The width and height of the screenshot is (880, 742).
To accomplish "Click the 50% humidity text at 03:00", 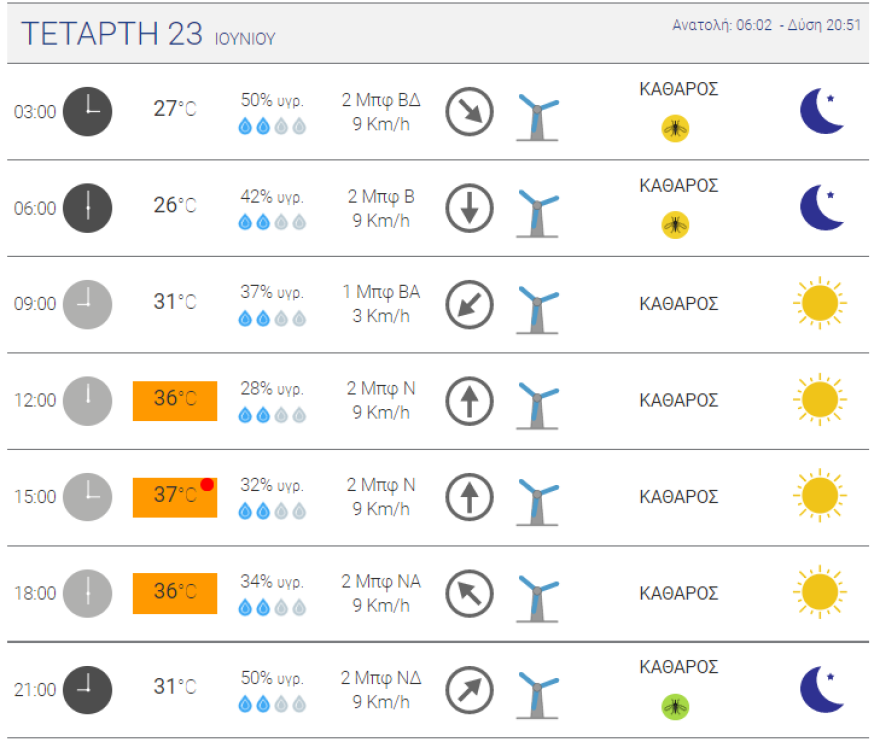I will (272, 100).
